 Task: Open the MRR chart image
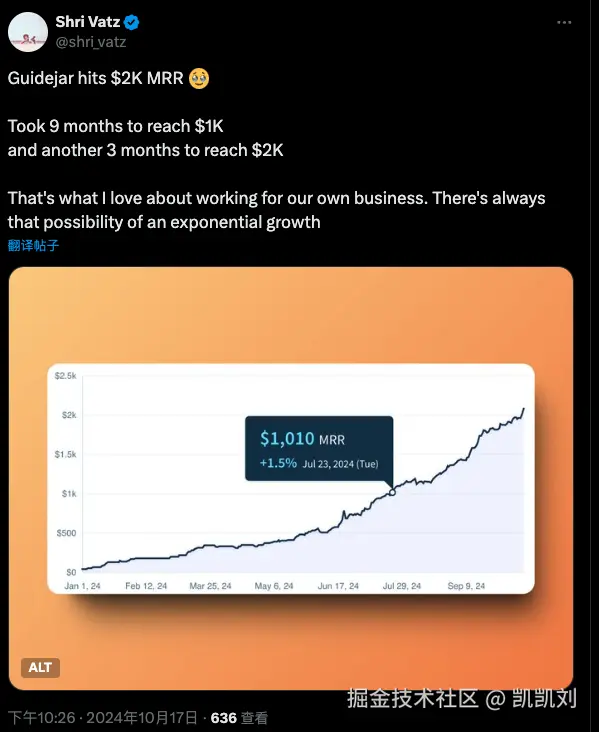(291, 478)
